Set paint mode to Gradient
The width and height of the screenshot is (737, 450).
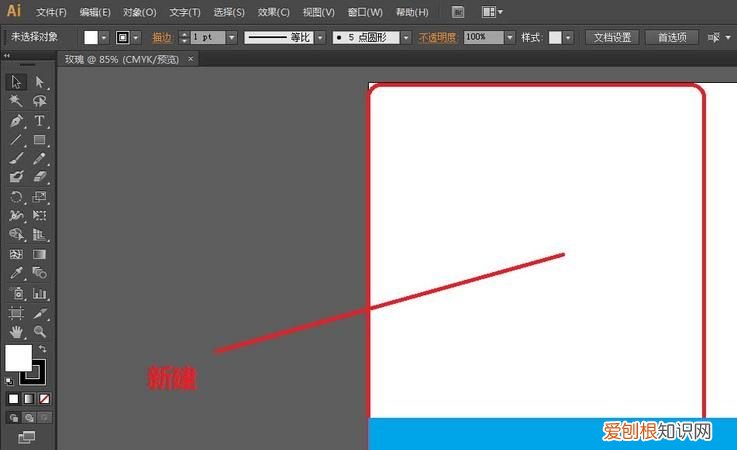(x=29, y=399)
